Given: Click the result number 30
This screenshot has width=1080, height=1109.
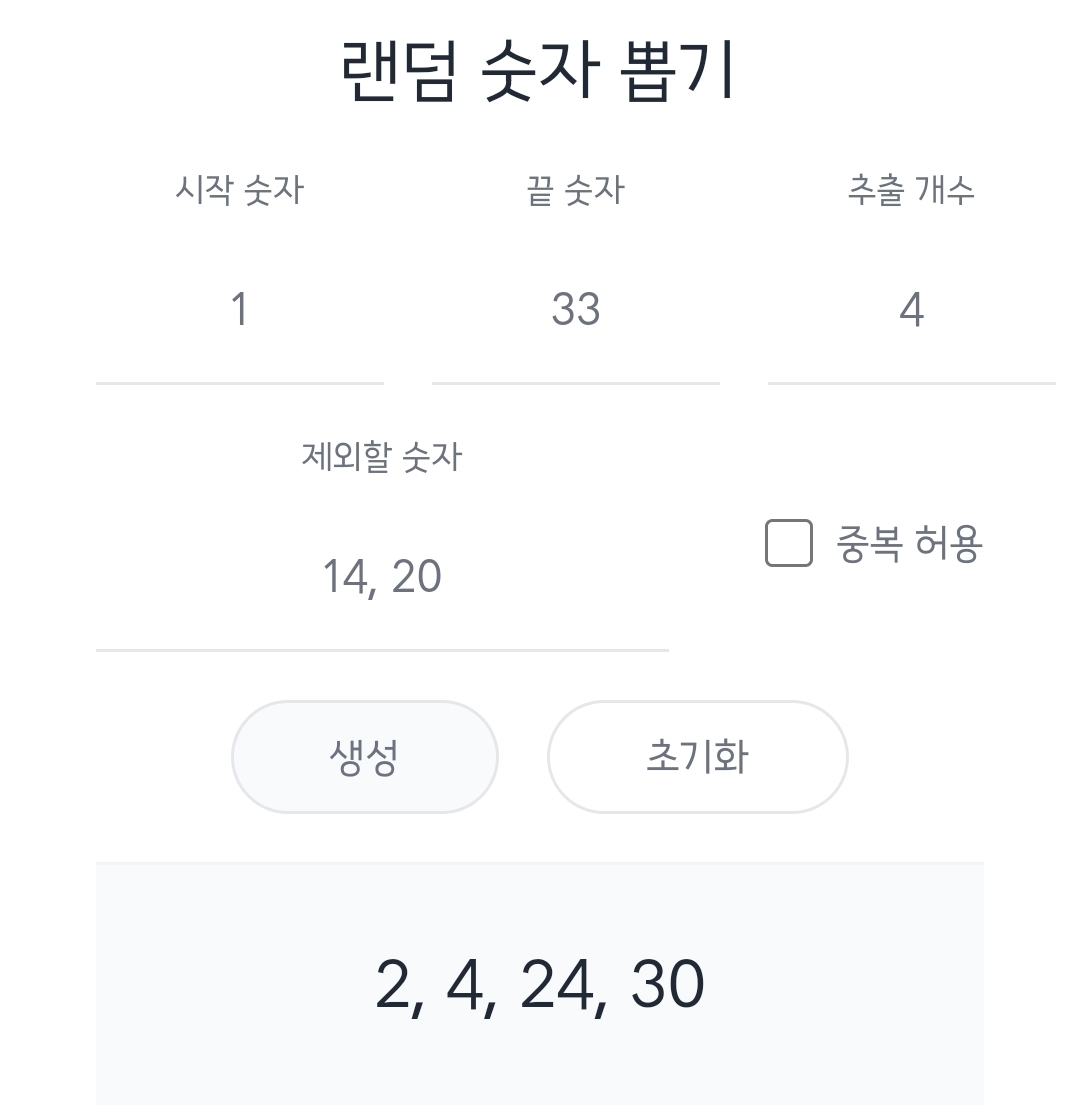Looking at the screenshot, I should (x=667, y=985).
